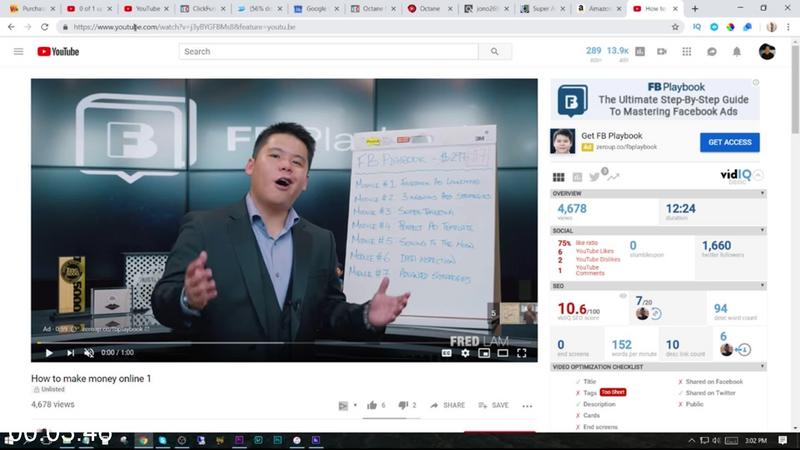The width and height of the screenshot is (800, 450).
Task: Show hidden system tray icons
Action: (691, 440)
